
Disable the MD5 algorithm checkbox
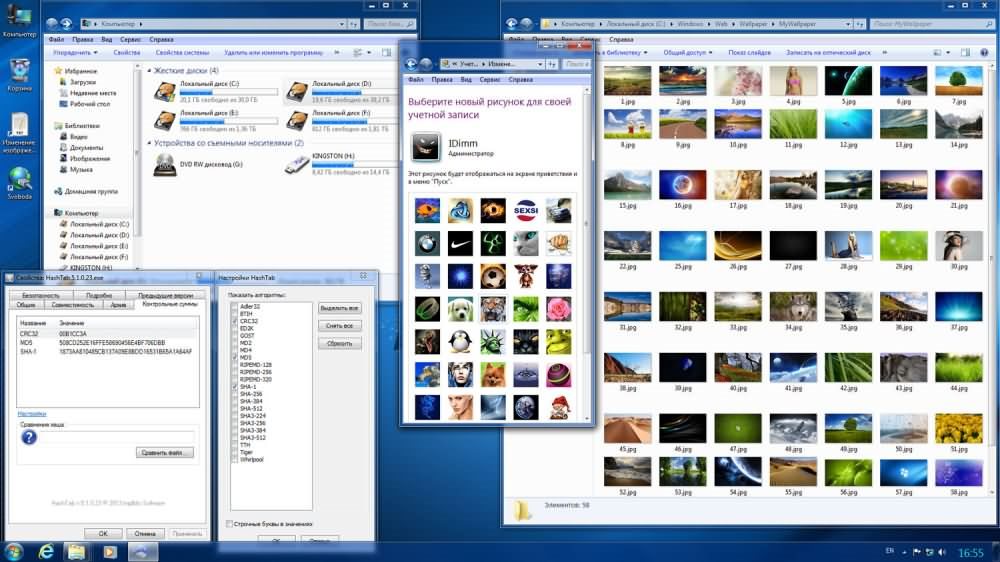click(234, 357)
